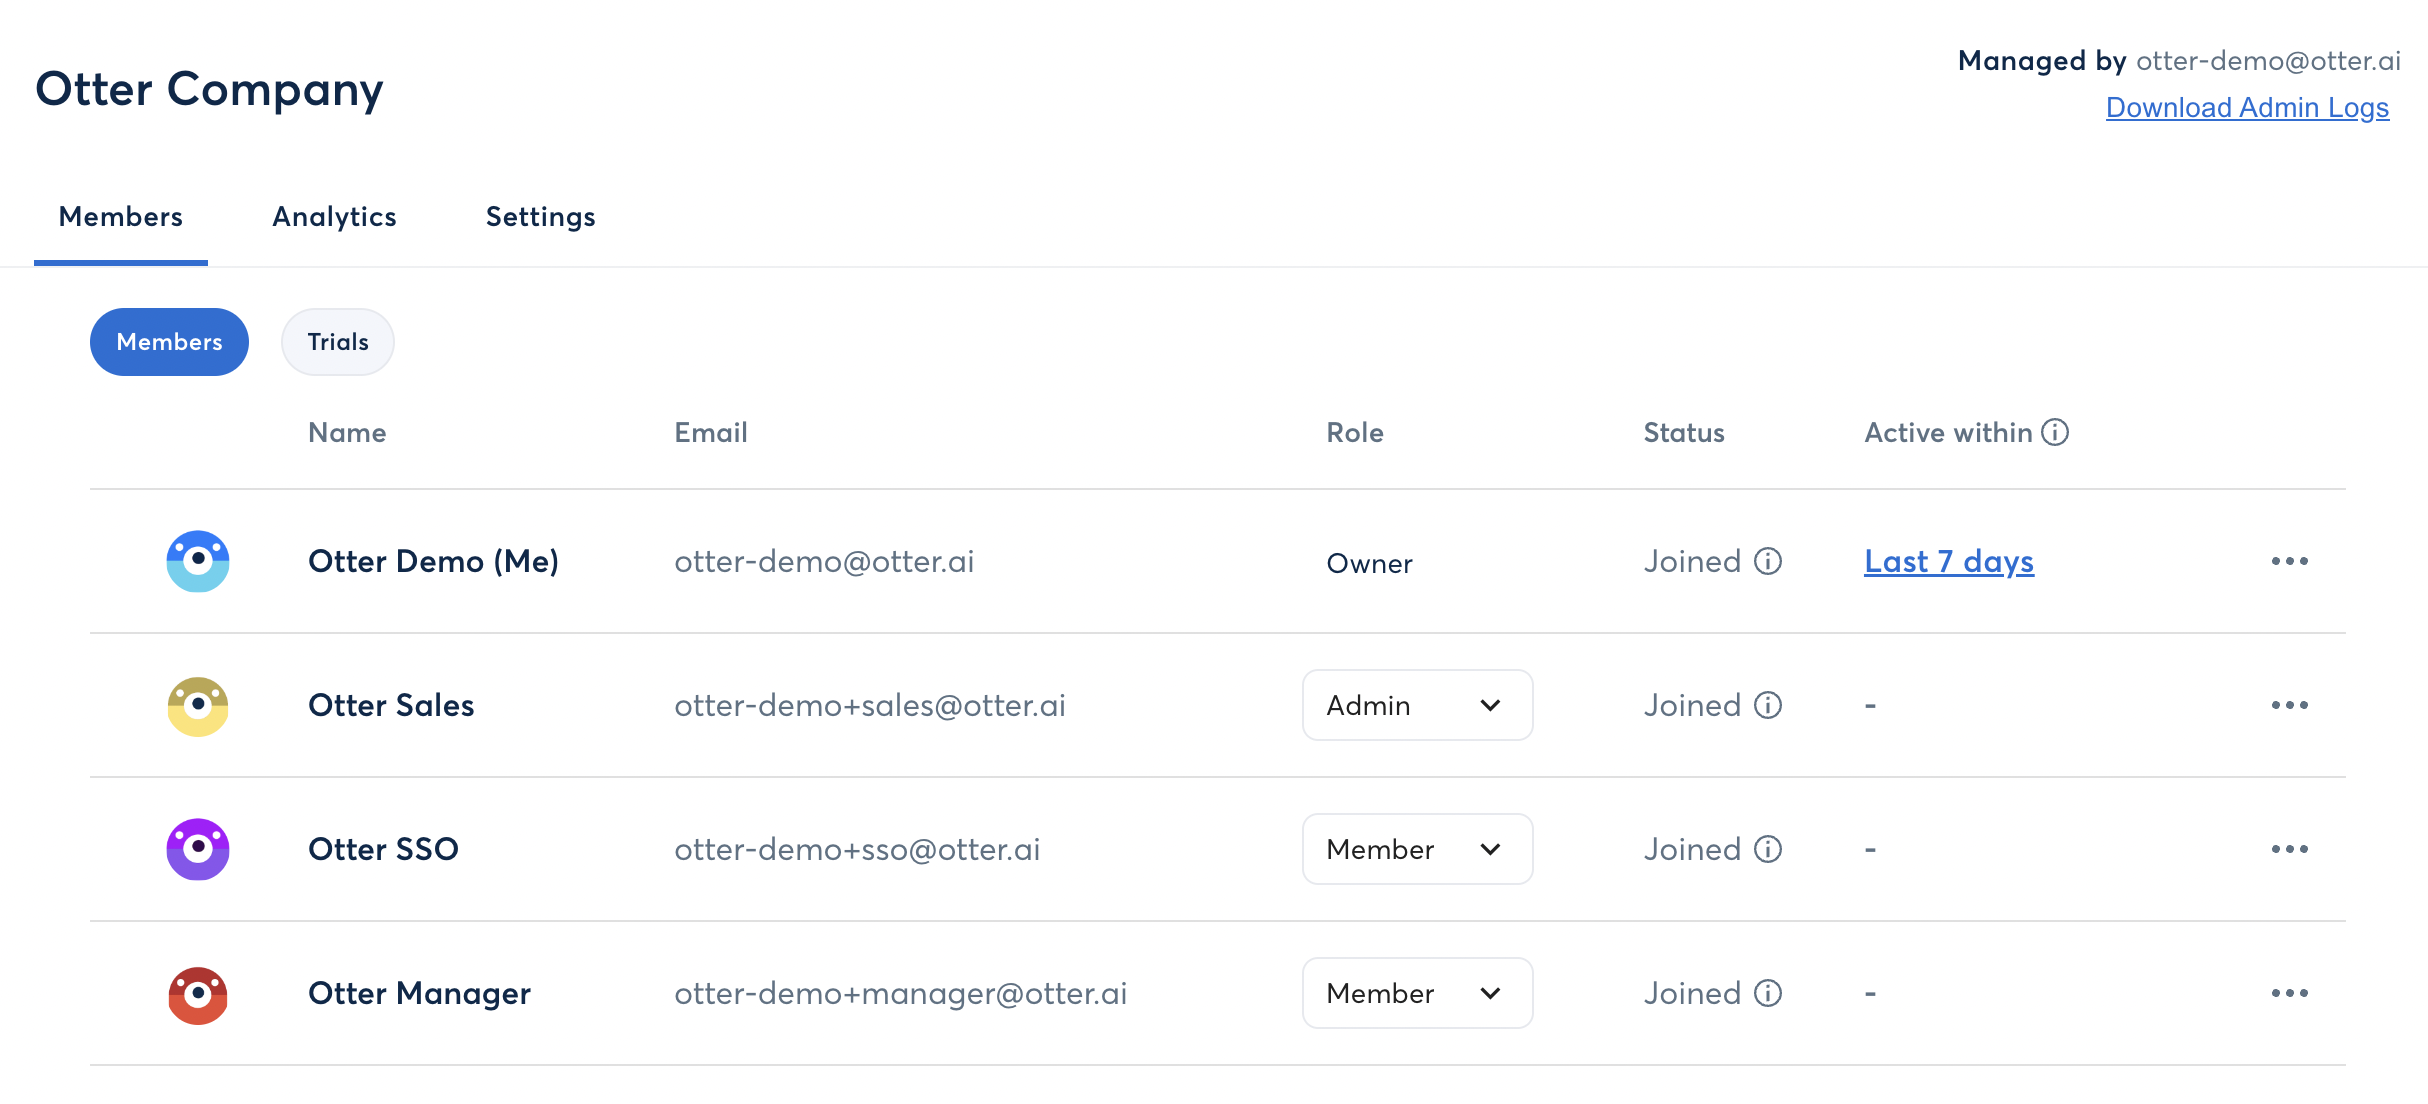This screenshot has height=1104, width=2428.
Task: Open the three-dot menu for Otter SSO
Action: (x=2289, y=849)
